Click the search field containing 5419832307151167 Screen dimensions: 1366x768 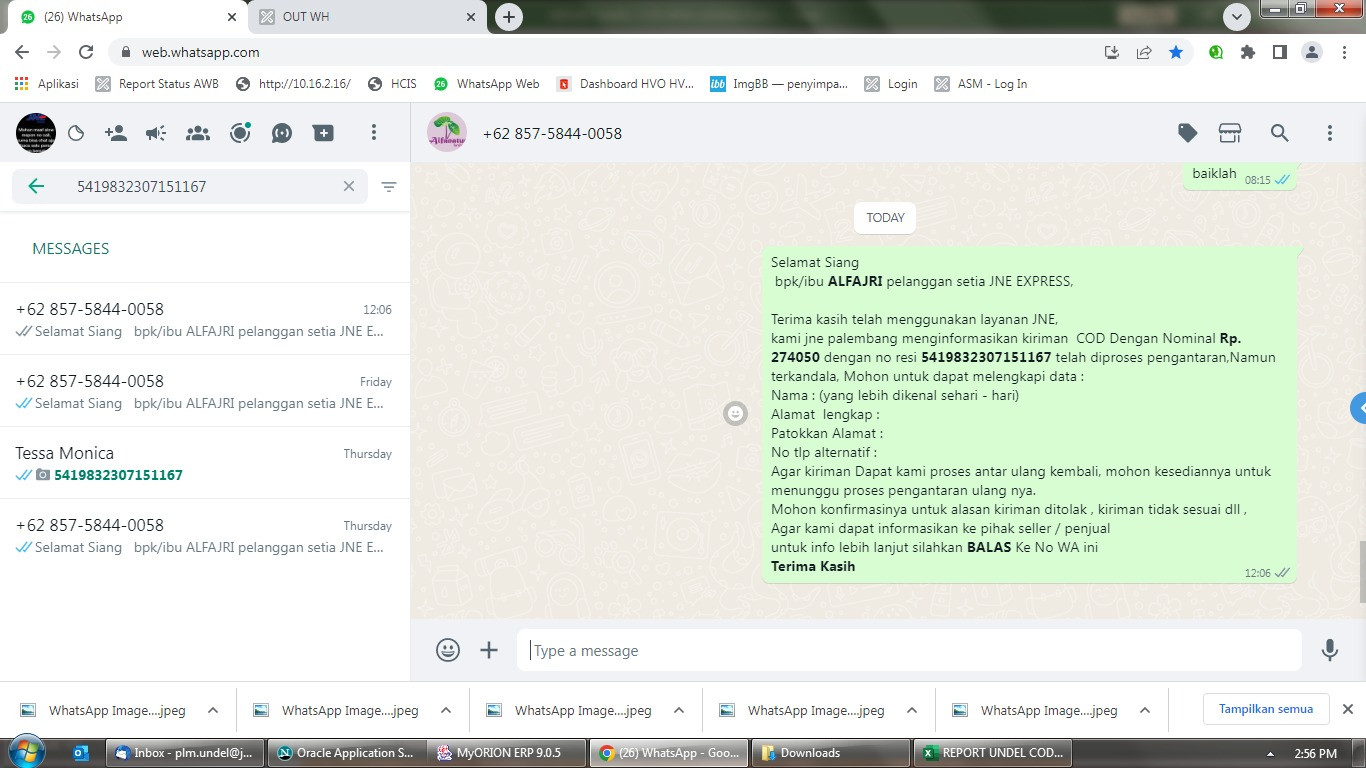pyautogui.click(x=190, y=186)
